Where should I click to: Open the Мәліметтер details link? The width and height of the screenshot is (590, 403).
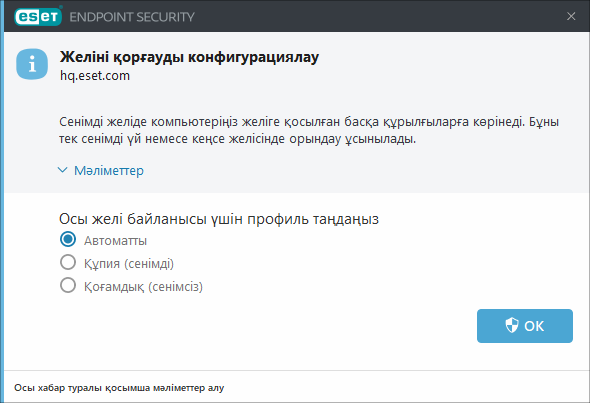coord(109,170)
